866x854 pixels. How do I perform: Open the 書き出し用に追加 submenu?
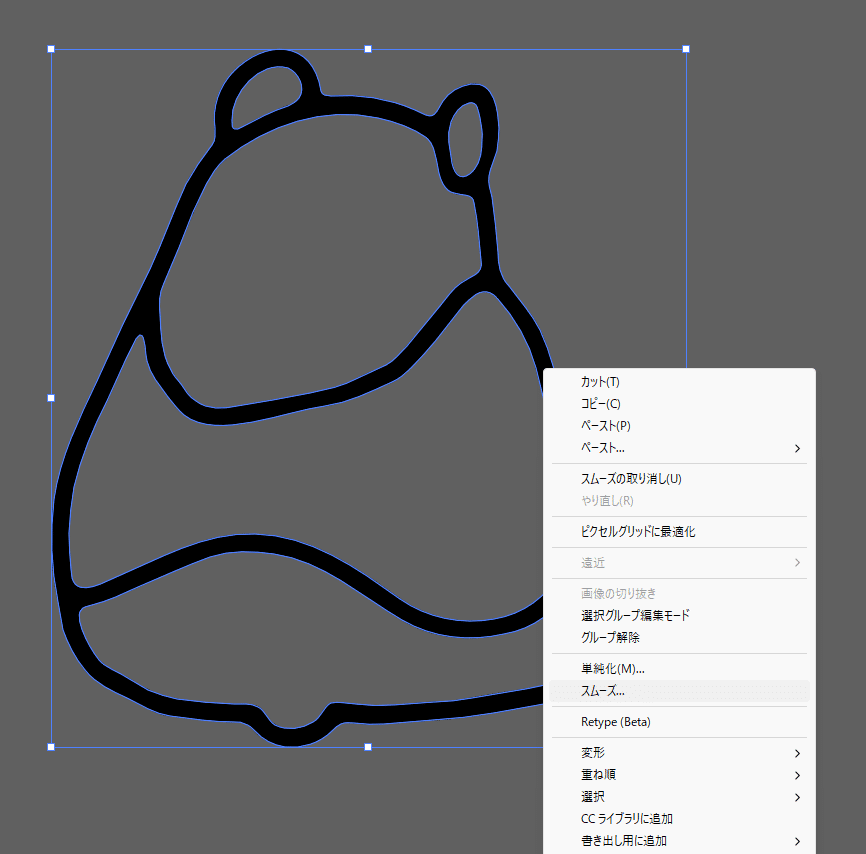coord(679,841)
